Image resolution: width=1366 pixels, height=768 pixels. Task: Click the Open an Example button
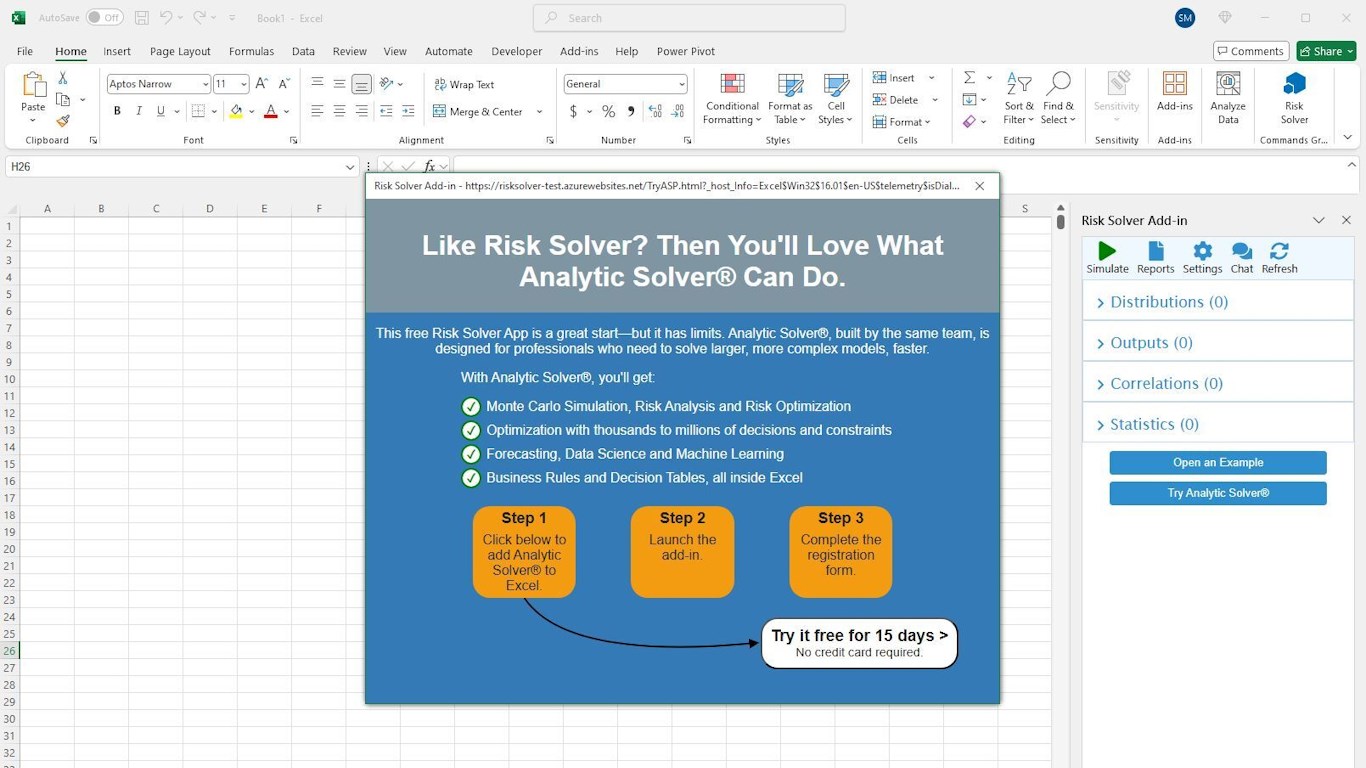coord(1218,463)
